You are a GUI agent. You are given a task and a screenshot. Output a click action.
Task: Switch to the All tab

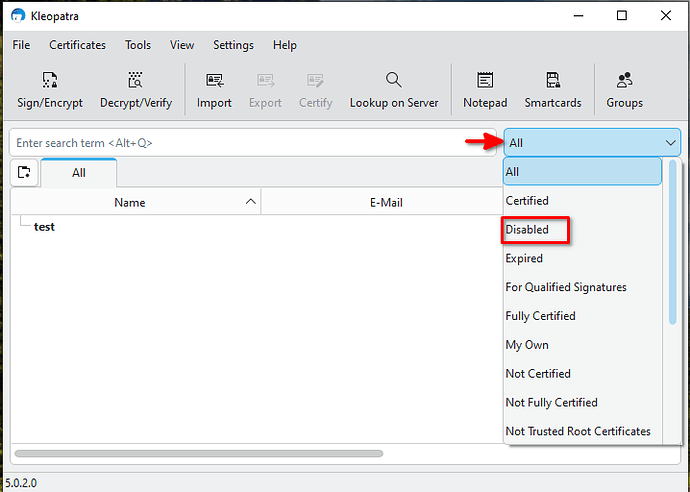tap(79, 173)
